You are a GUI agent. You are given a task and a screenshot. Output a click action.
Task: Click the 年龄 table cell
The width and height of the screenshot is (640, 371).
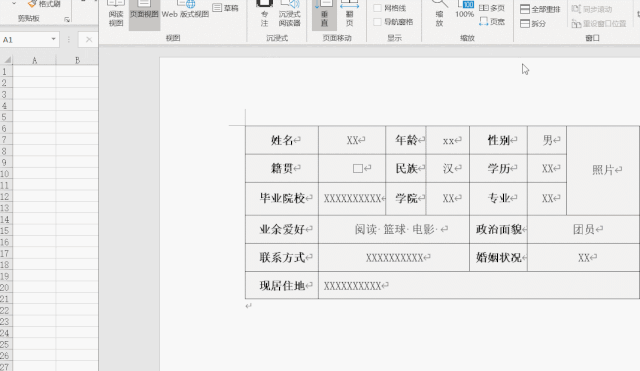406,140
